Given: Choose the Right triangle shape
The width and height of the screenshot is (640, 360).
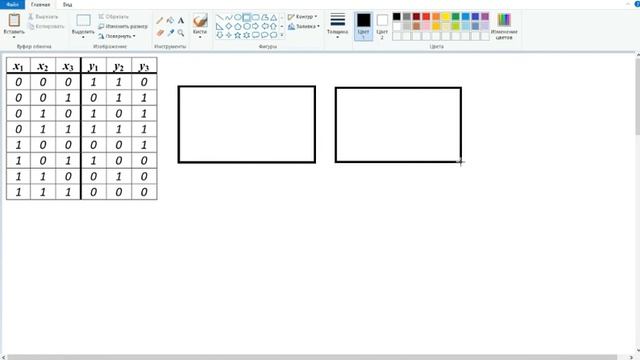Looking at the screenshot, I should tap(220, 26).
